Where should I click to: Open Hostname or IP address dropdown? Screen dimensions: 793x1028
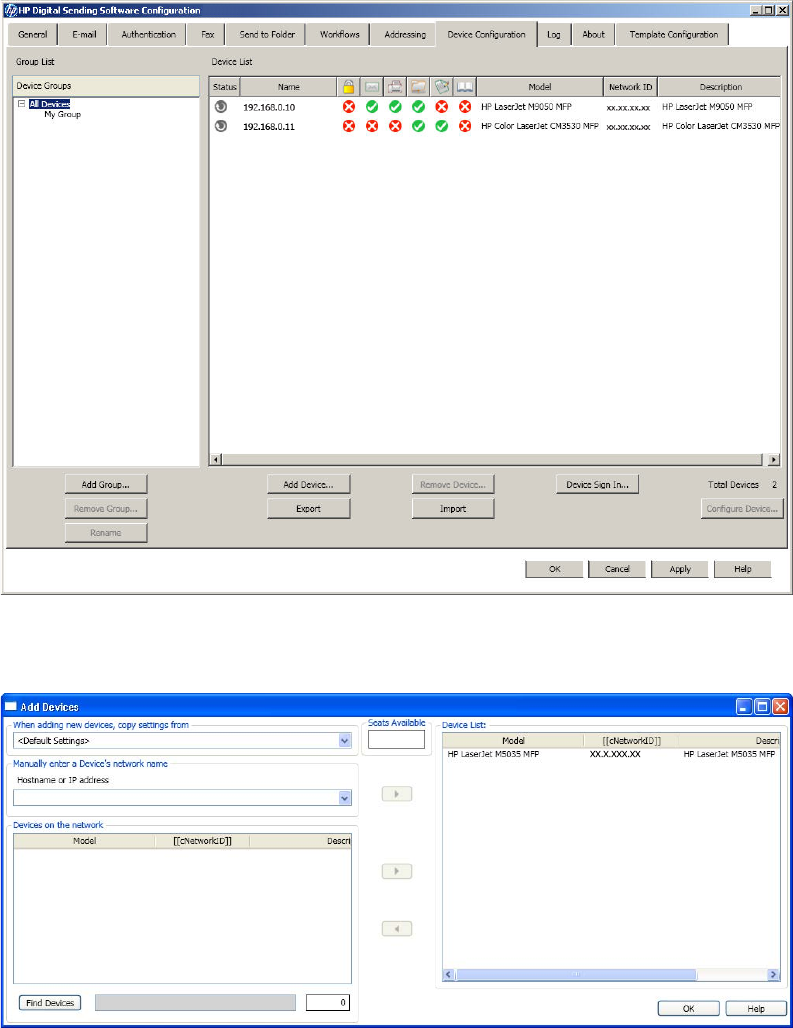click(x=345, y=798)
